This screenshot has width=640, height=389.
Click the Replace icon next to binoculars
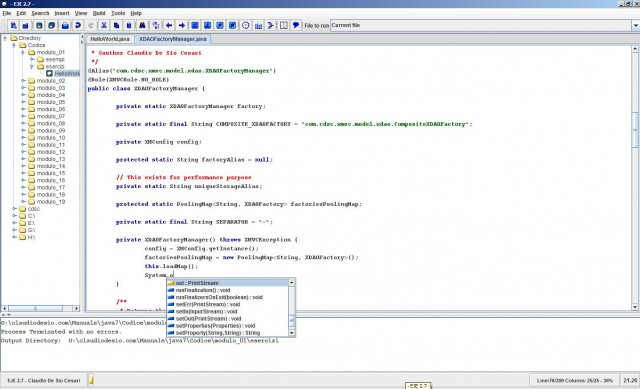click(x=156, y=25)
